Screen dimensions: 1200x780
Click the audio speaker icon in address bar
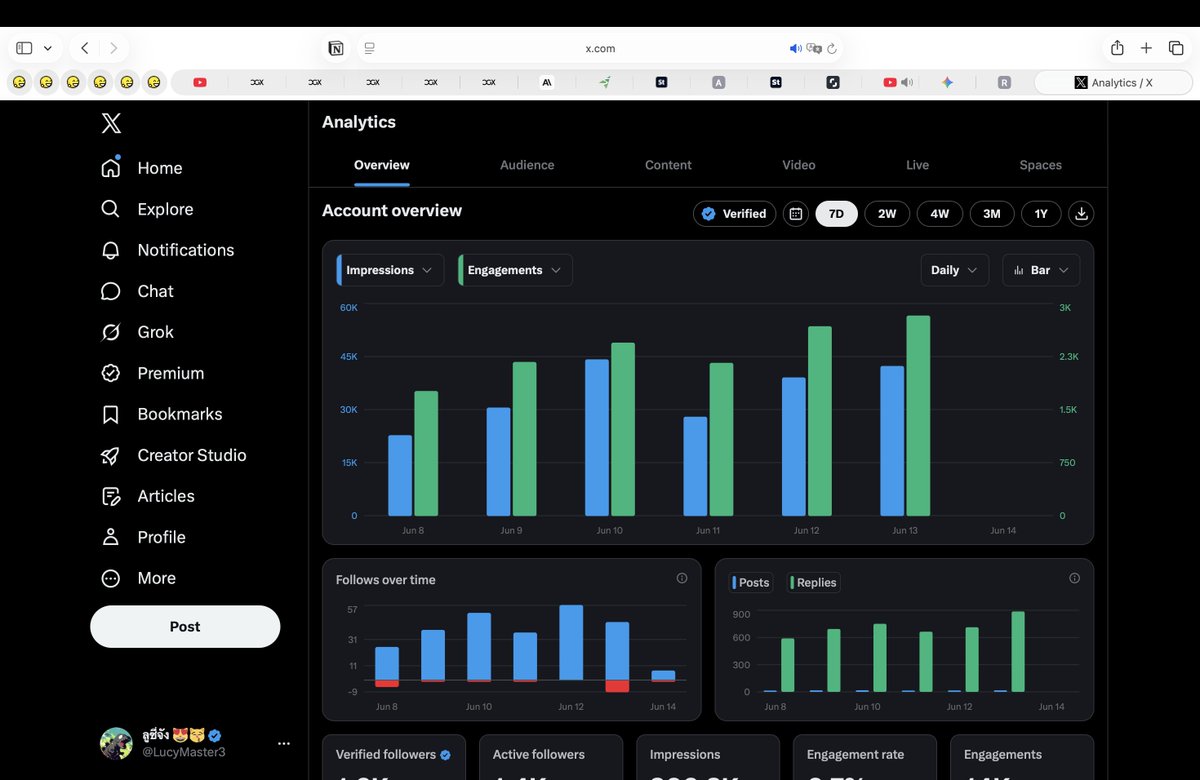(x=796, y=48)
